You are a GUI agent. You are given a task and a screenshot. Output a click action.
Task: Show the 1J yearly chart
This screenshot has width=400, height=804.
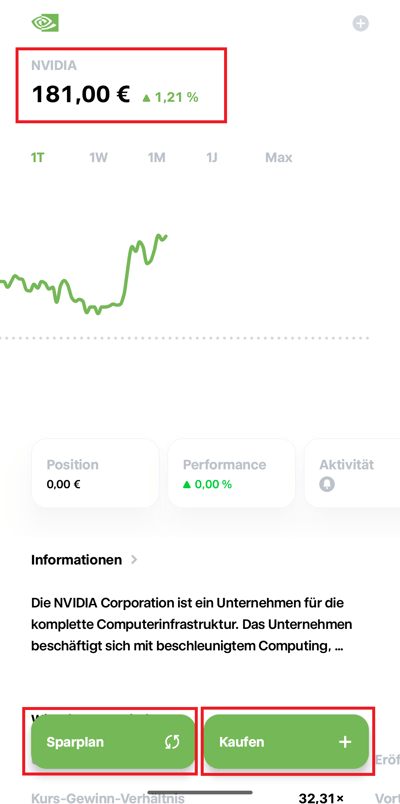click(x=212, y=157)
